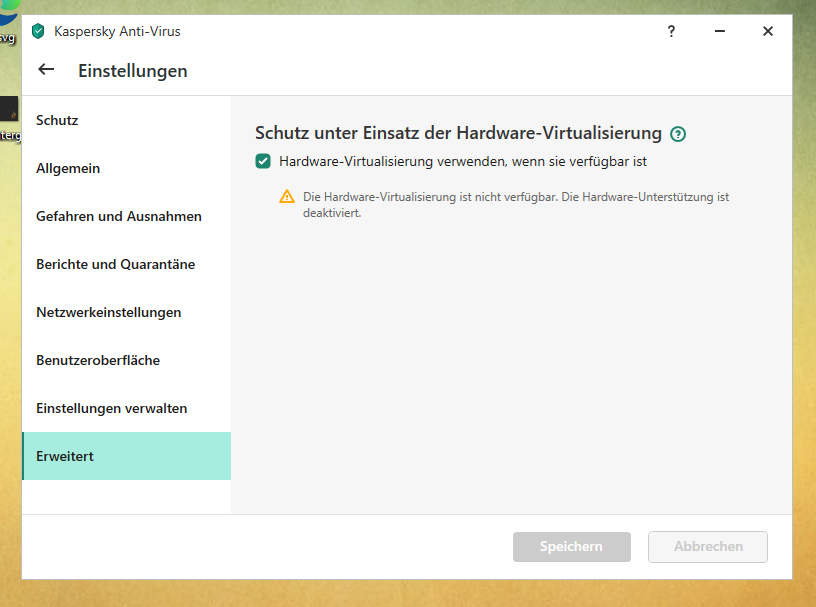Screen dimensions: 816x607
Task: Select the dark desktop icon behind the window
Action: 9,108
